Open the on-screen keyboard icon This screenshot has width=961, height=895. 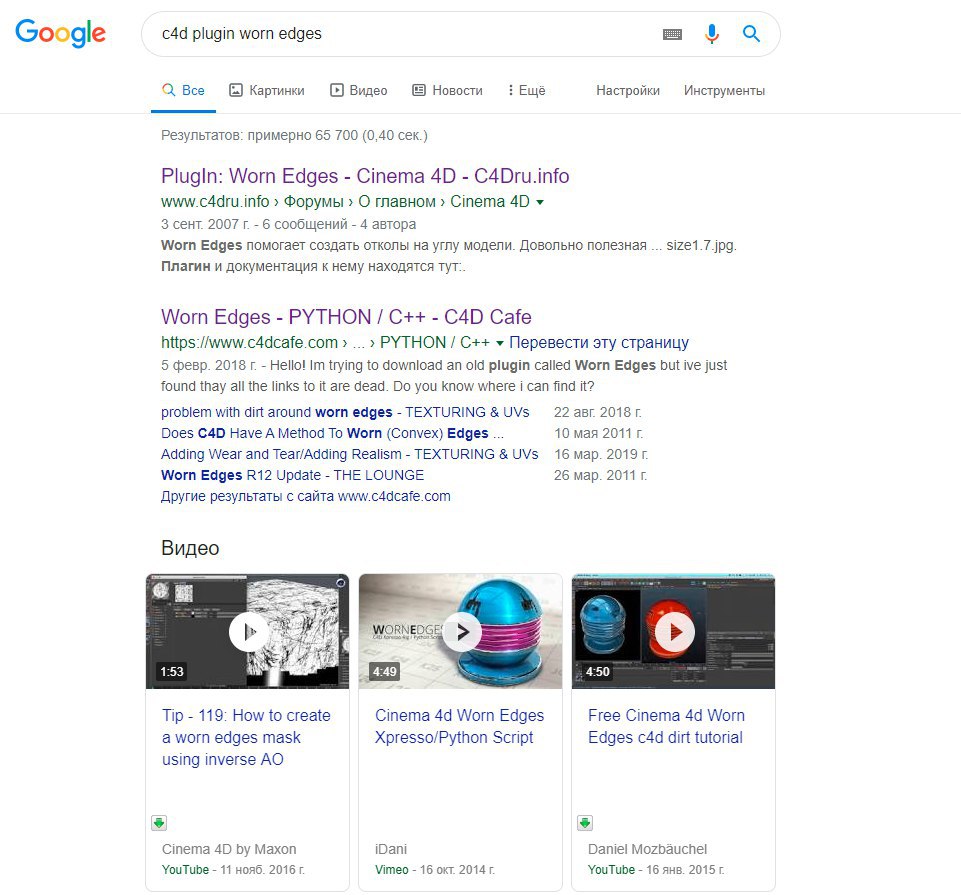pyautogui.click(x=672, y=34)
